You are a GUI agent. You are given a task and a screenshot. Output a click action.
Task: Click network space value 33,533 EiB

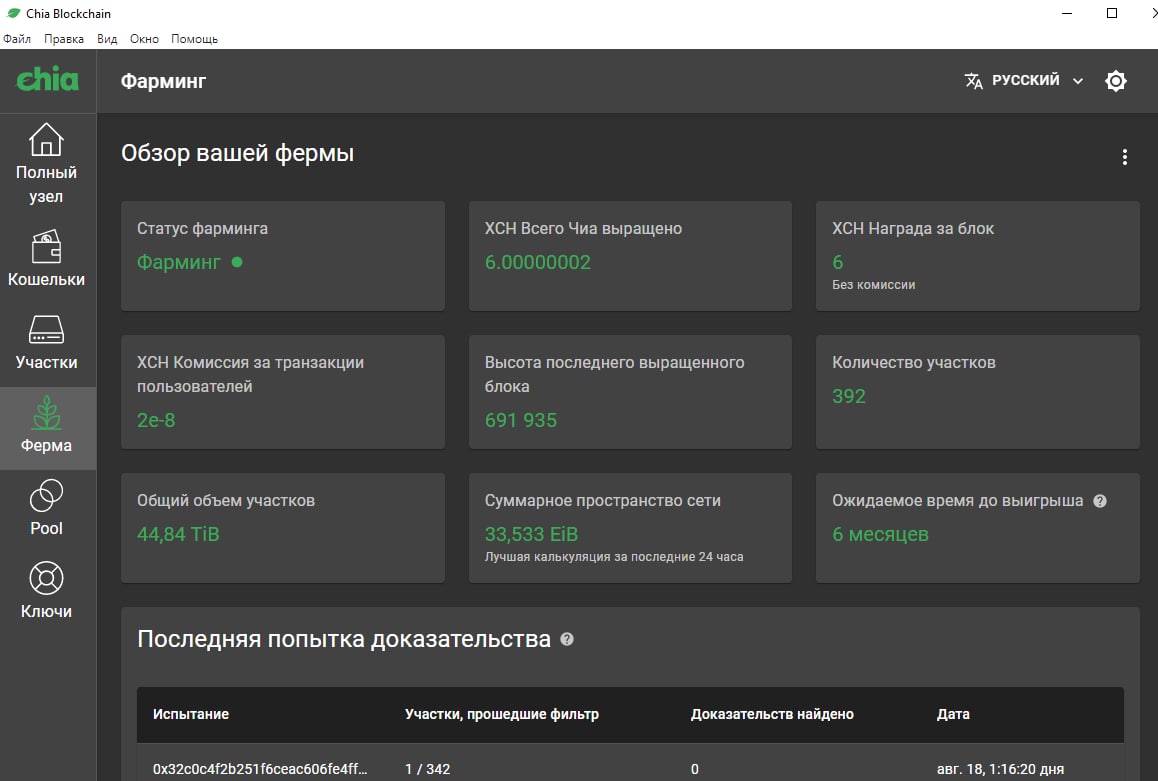click(531, 534)
